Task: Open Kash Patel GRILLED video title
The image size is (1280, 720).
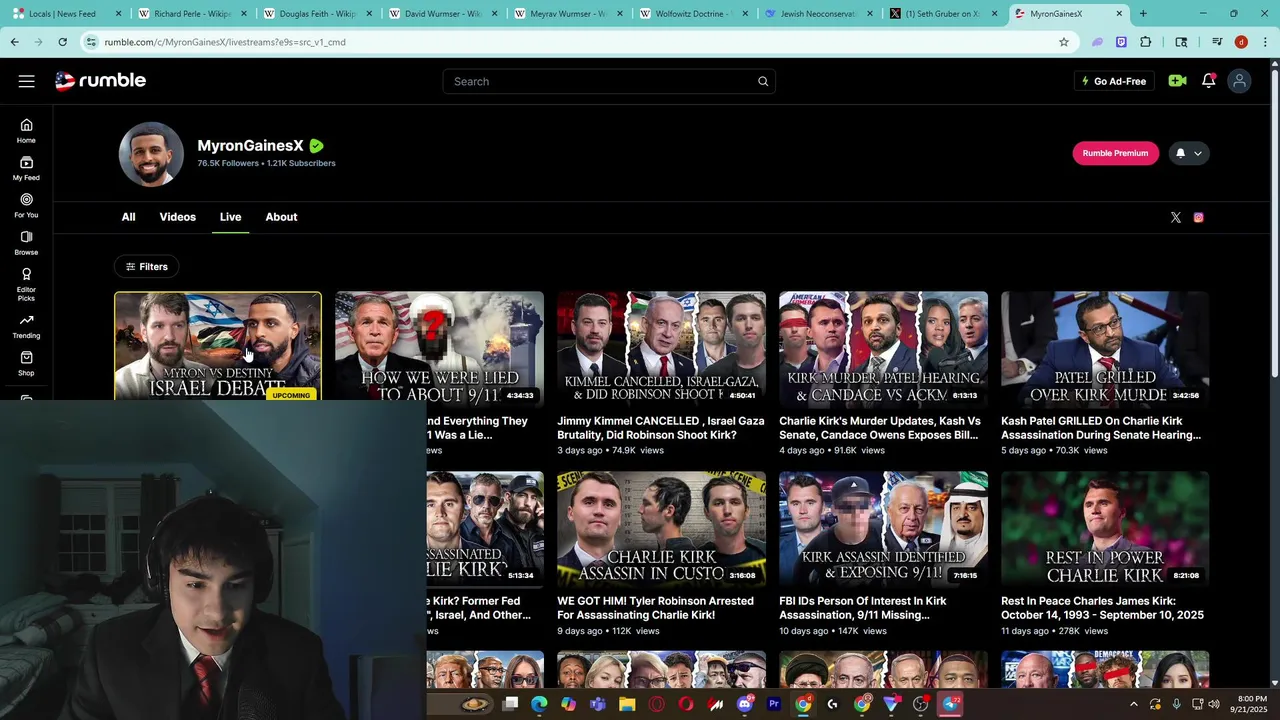Action: tap(1101, 428)
